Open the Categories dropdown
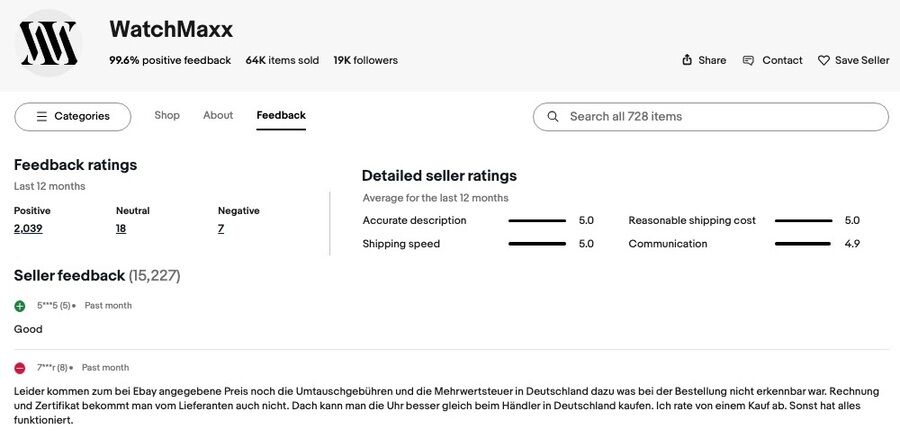Image resolution: width=900 pixels, height=438 pixels. [x=73, y=117]
